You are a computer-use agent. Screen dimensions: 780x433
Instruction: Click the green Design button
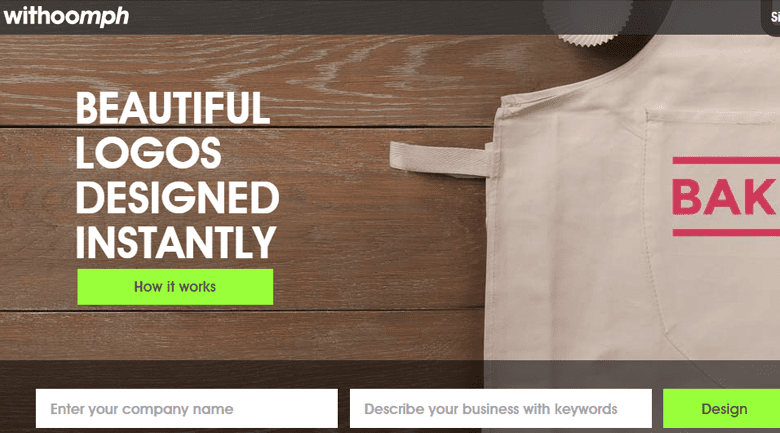click(x=722, y=409)
